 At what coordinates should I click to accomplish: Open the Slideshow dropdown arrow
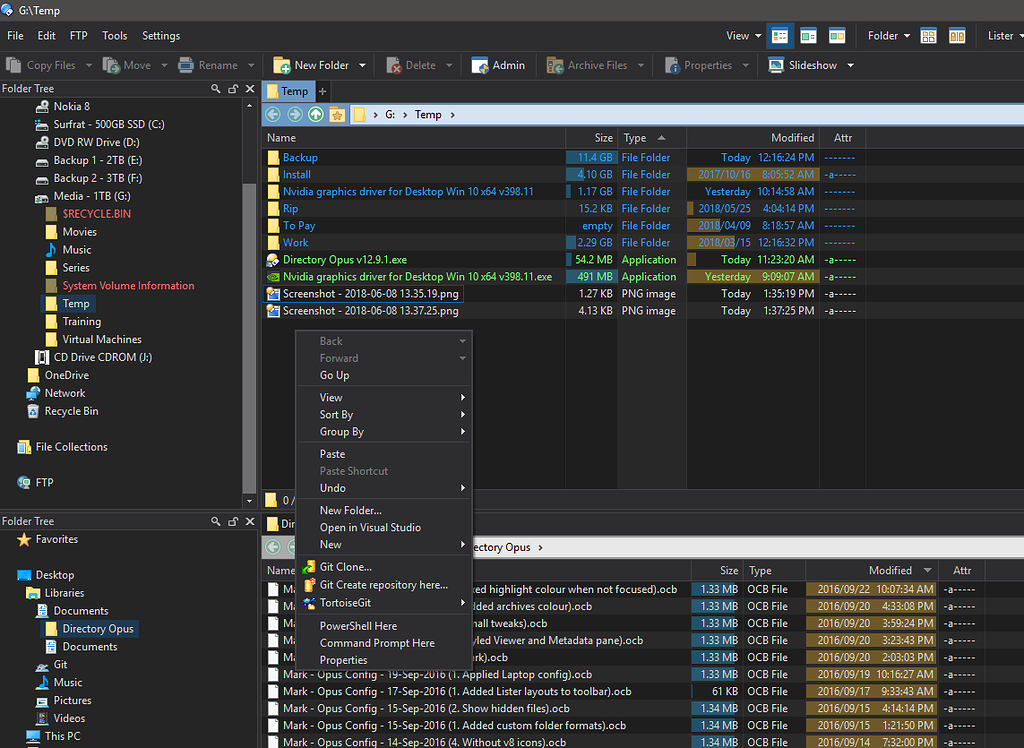pyautogui.click(x=851, y=65)
